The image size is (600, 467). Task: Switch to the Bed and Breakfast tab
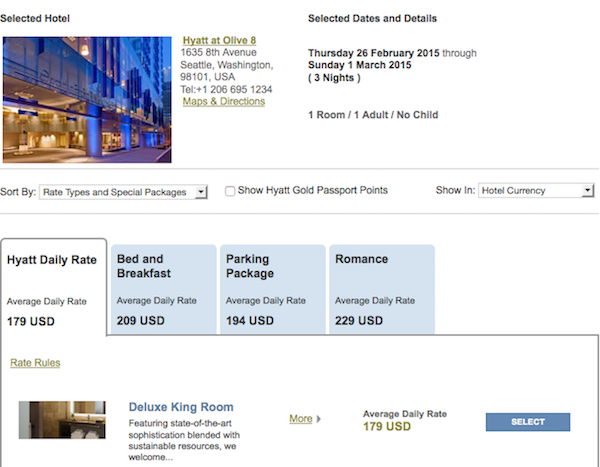164,289
